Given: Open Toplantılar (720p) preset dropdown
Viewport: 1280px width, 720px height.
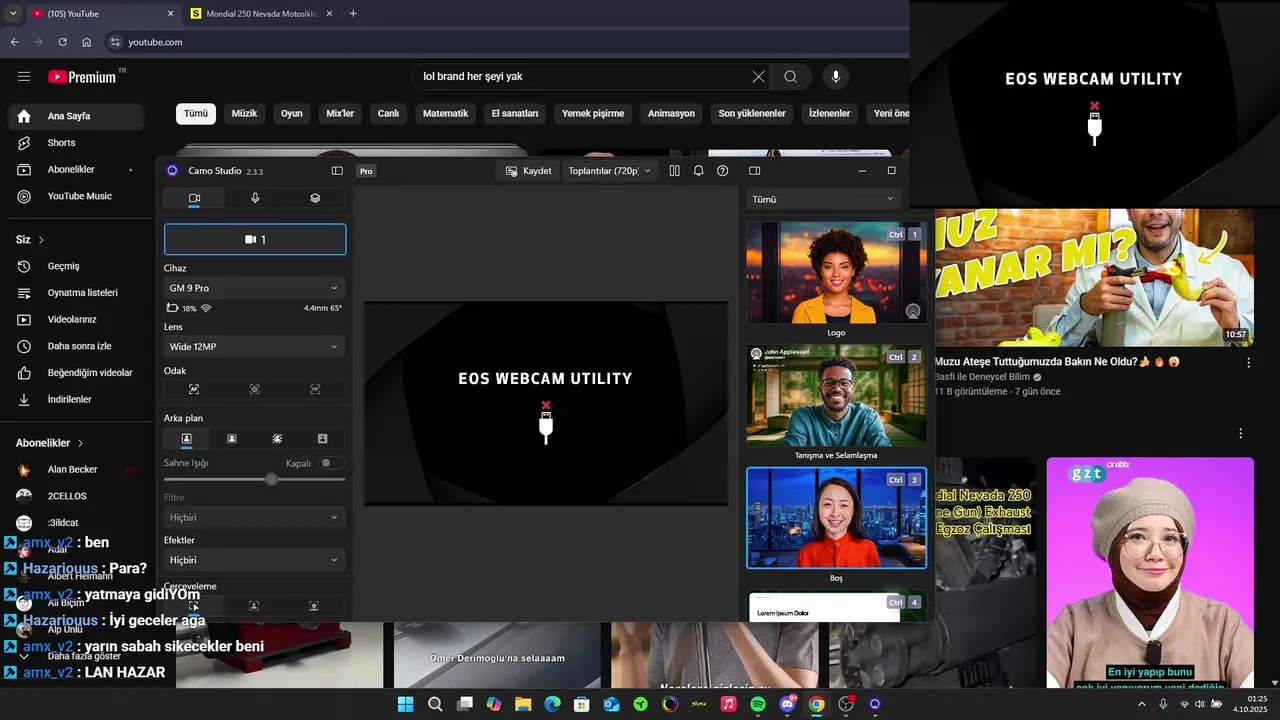Looking at the screenshot, I should 609,171.
